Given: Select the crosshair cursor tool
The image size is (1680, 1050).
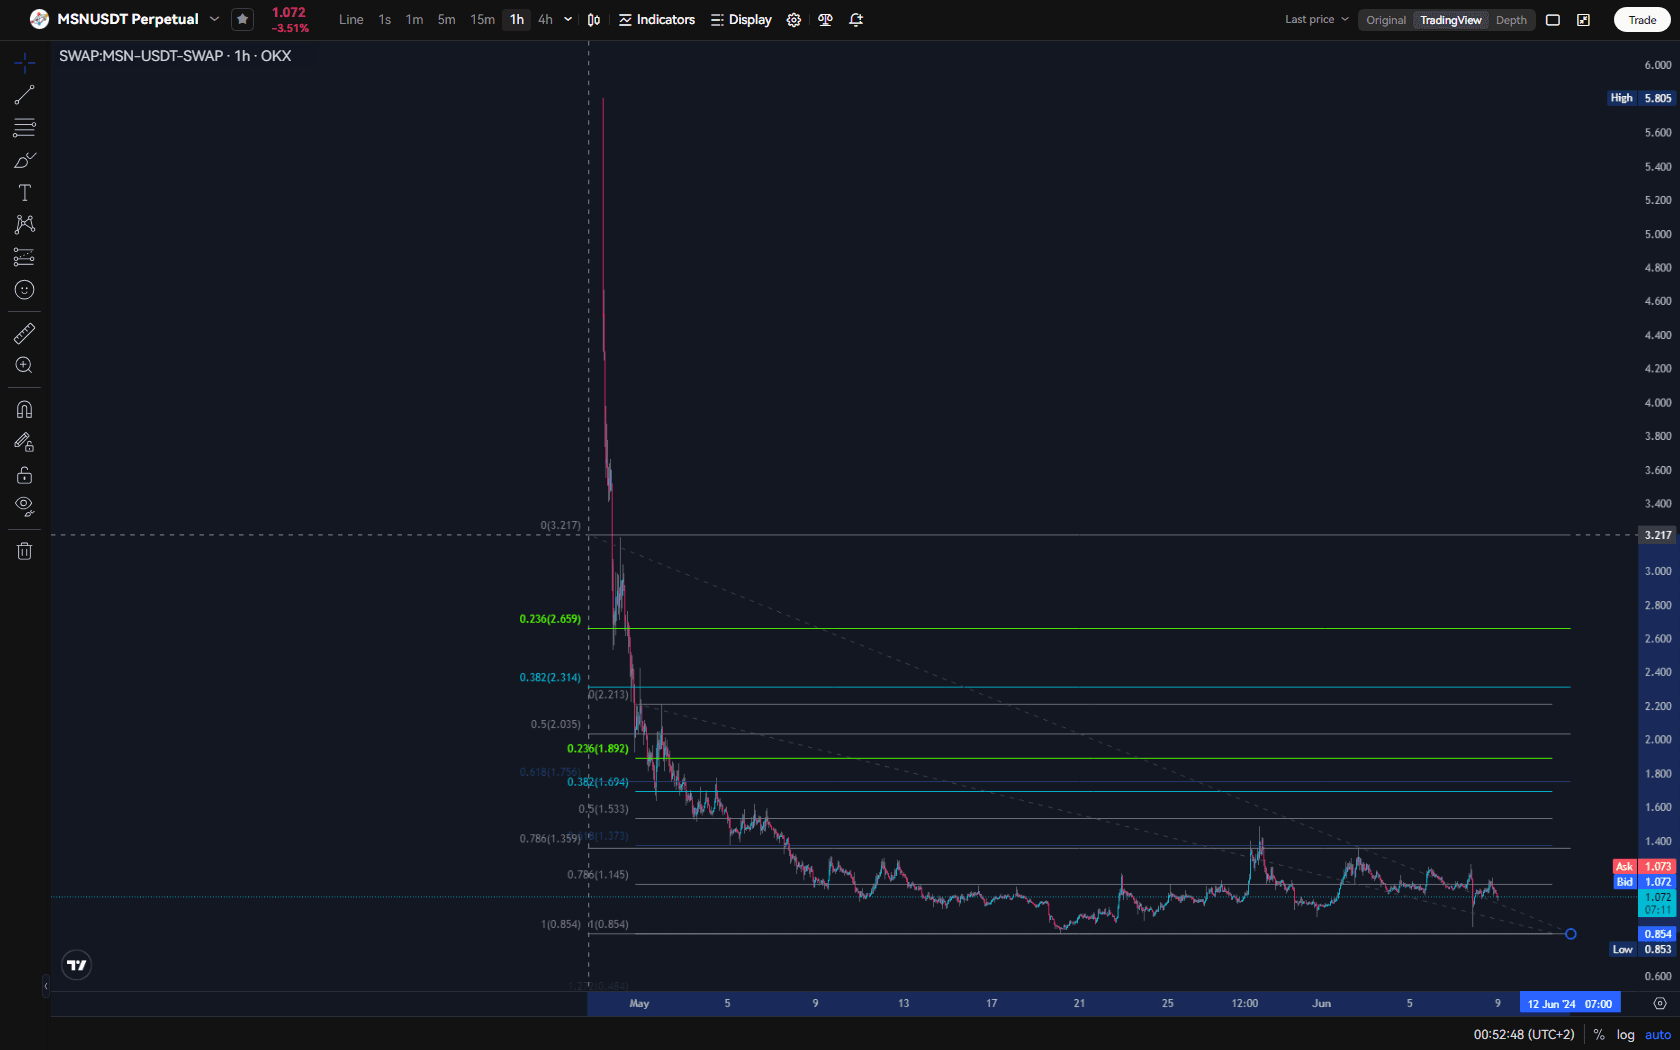Looking at the screenshot, I should point(25,64).
